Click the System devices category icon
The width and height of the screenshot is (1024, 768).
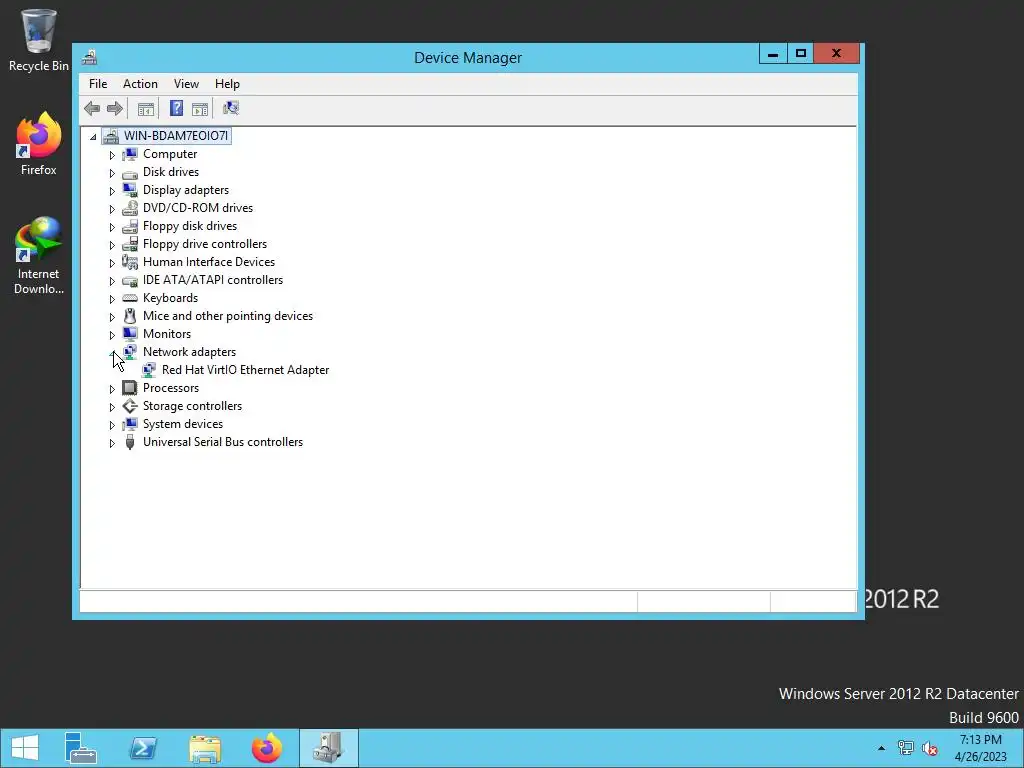point(130,424)
